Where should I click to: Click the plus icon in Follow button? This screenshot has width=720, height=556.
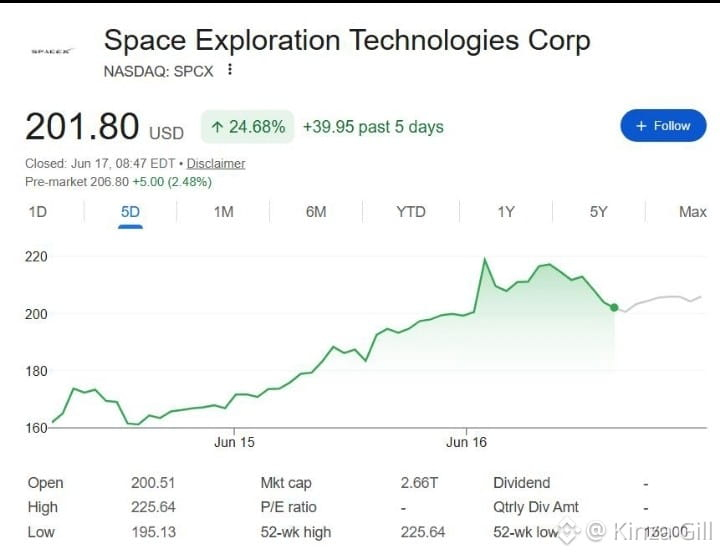point(641,126)
